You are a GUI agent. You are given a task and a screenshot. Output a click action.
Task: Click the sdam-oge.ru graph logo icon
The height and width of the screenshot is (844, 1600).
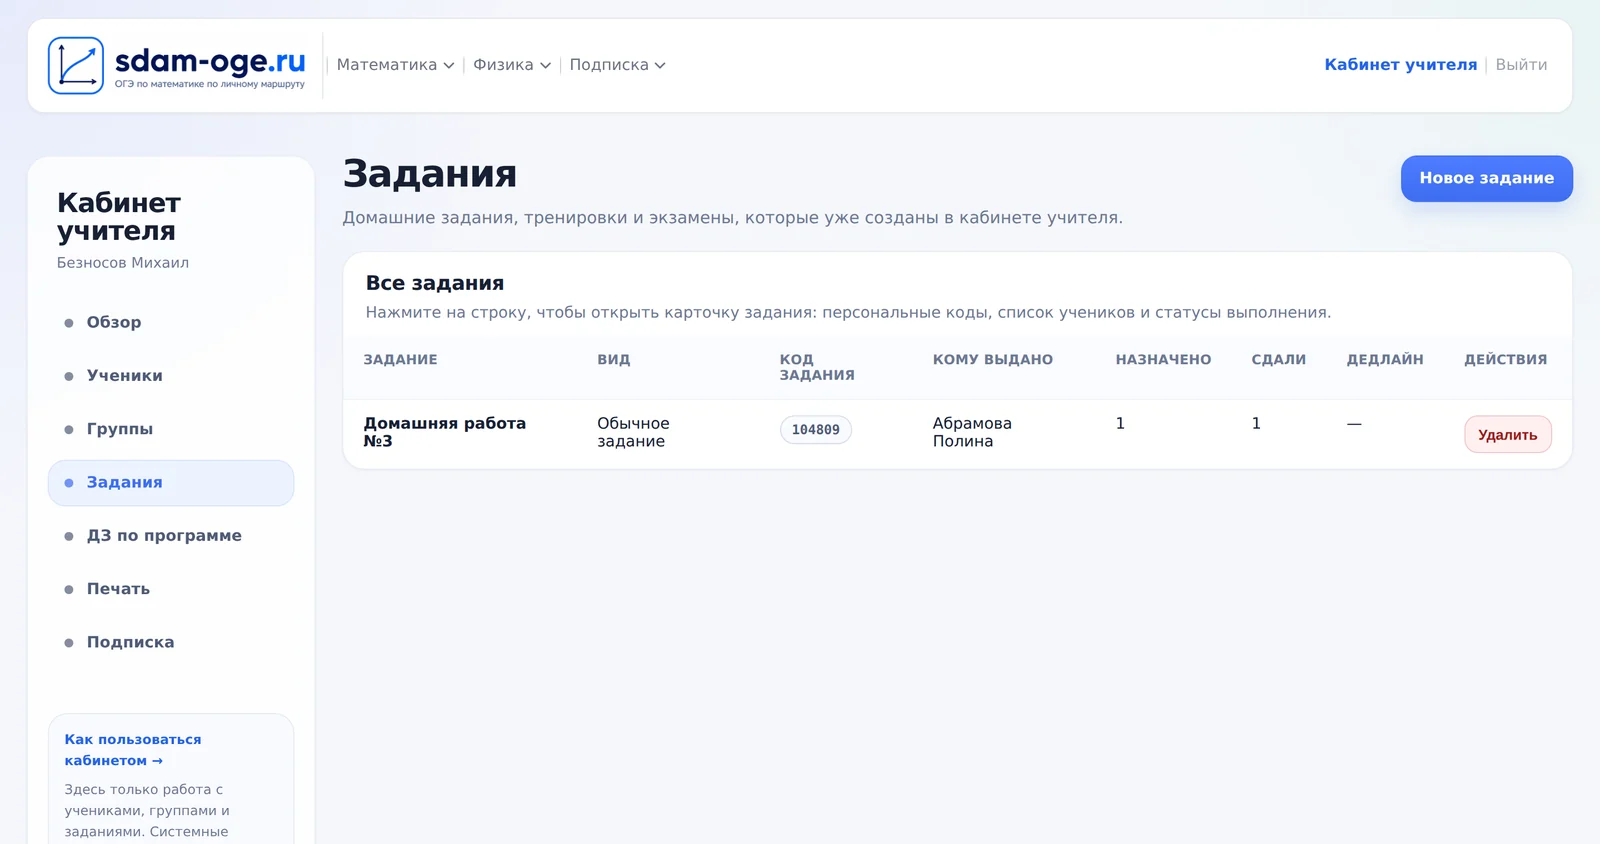(x=76, y=66)
